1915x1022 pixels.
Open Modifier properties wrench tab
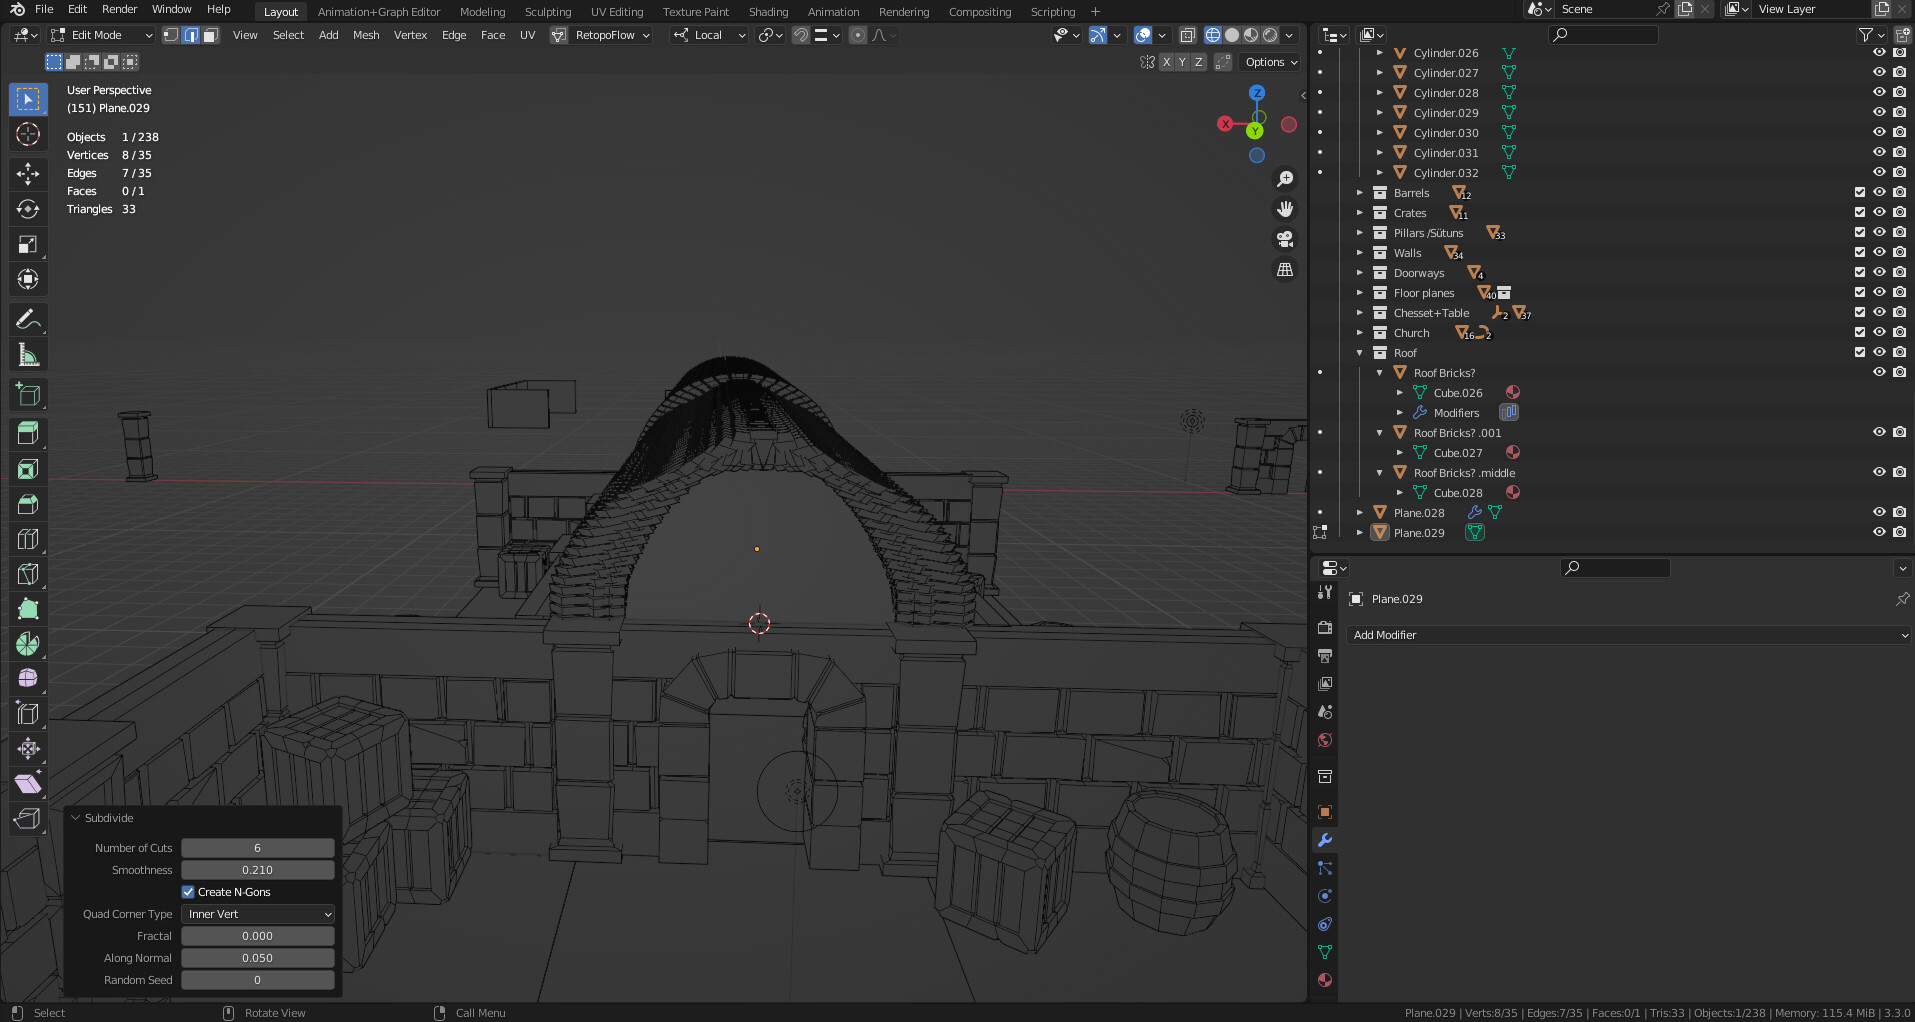[x=1325, y=840]
